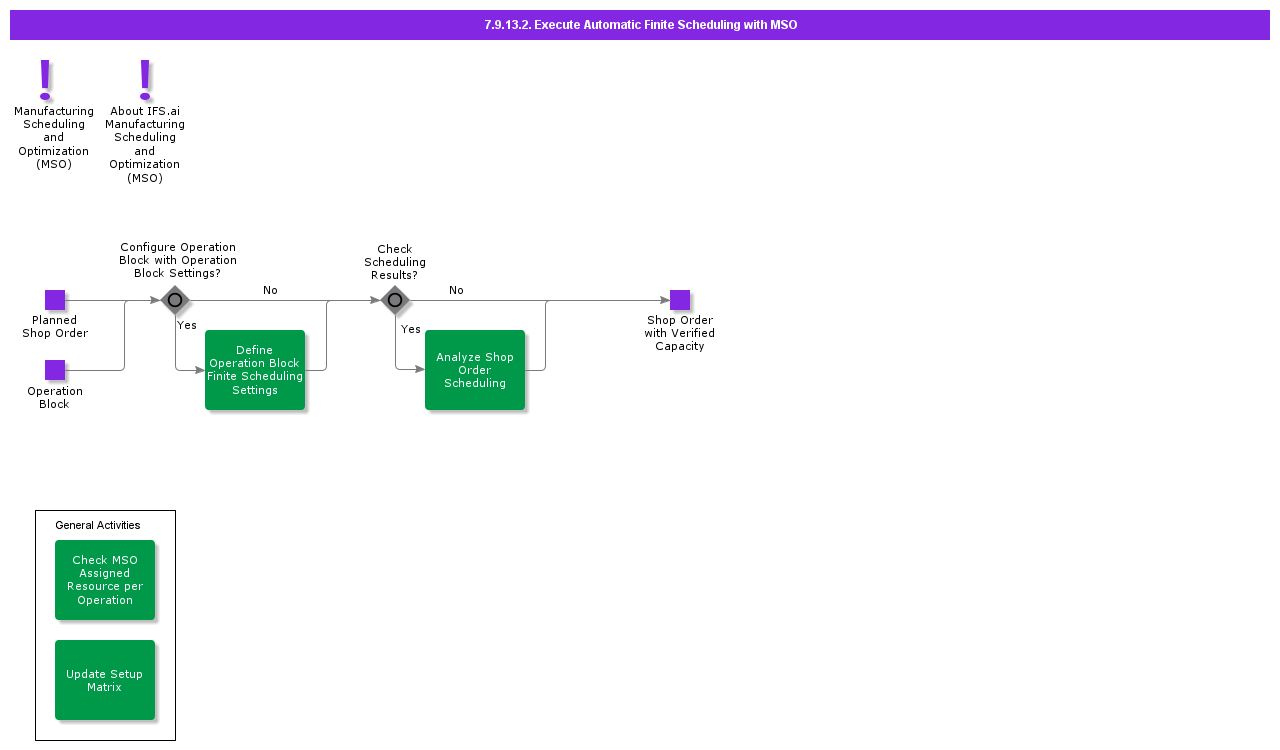Click the 'Shop Order with Verified Capacity' label

(x=680, y=334)
